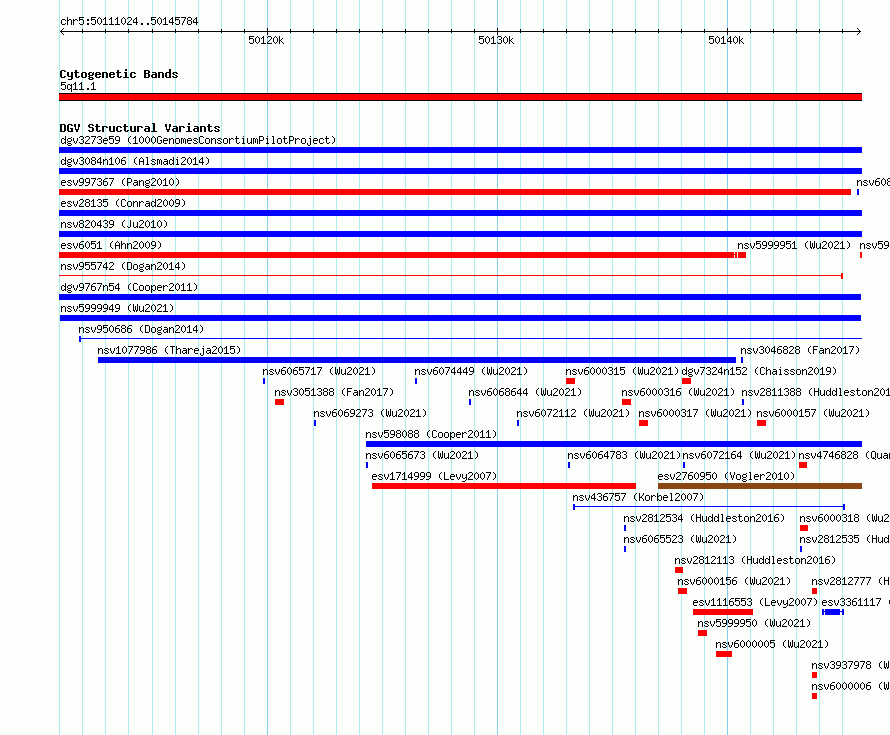Click the 50120k ruler tick label
The width and height of the screenshot is (890, 735).
click(266, 40)
